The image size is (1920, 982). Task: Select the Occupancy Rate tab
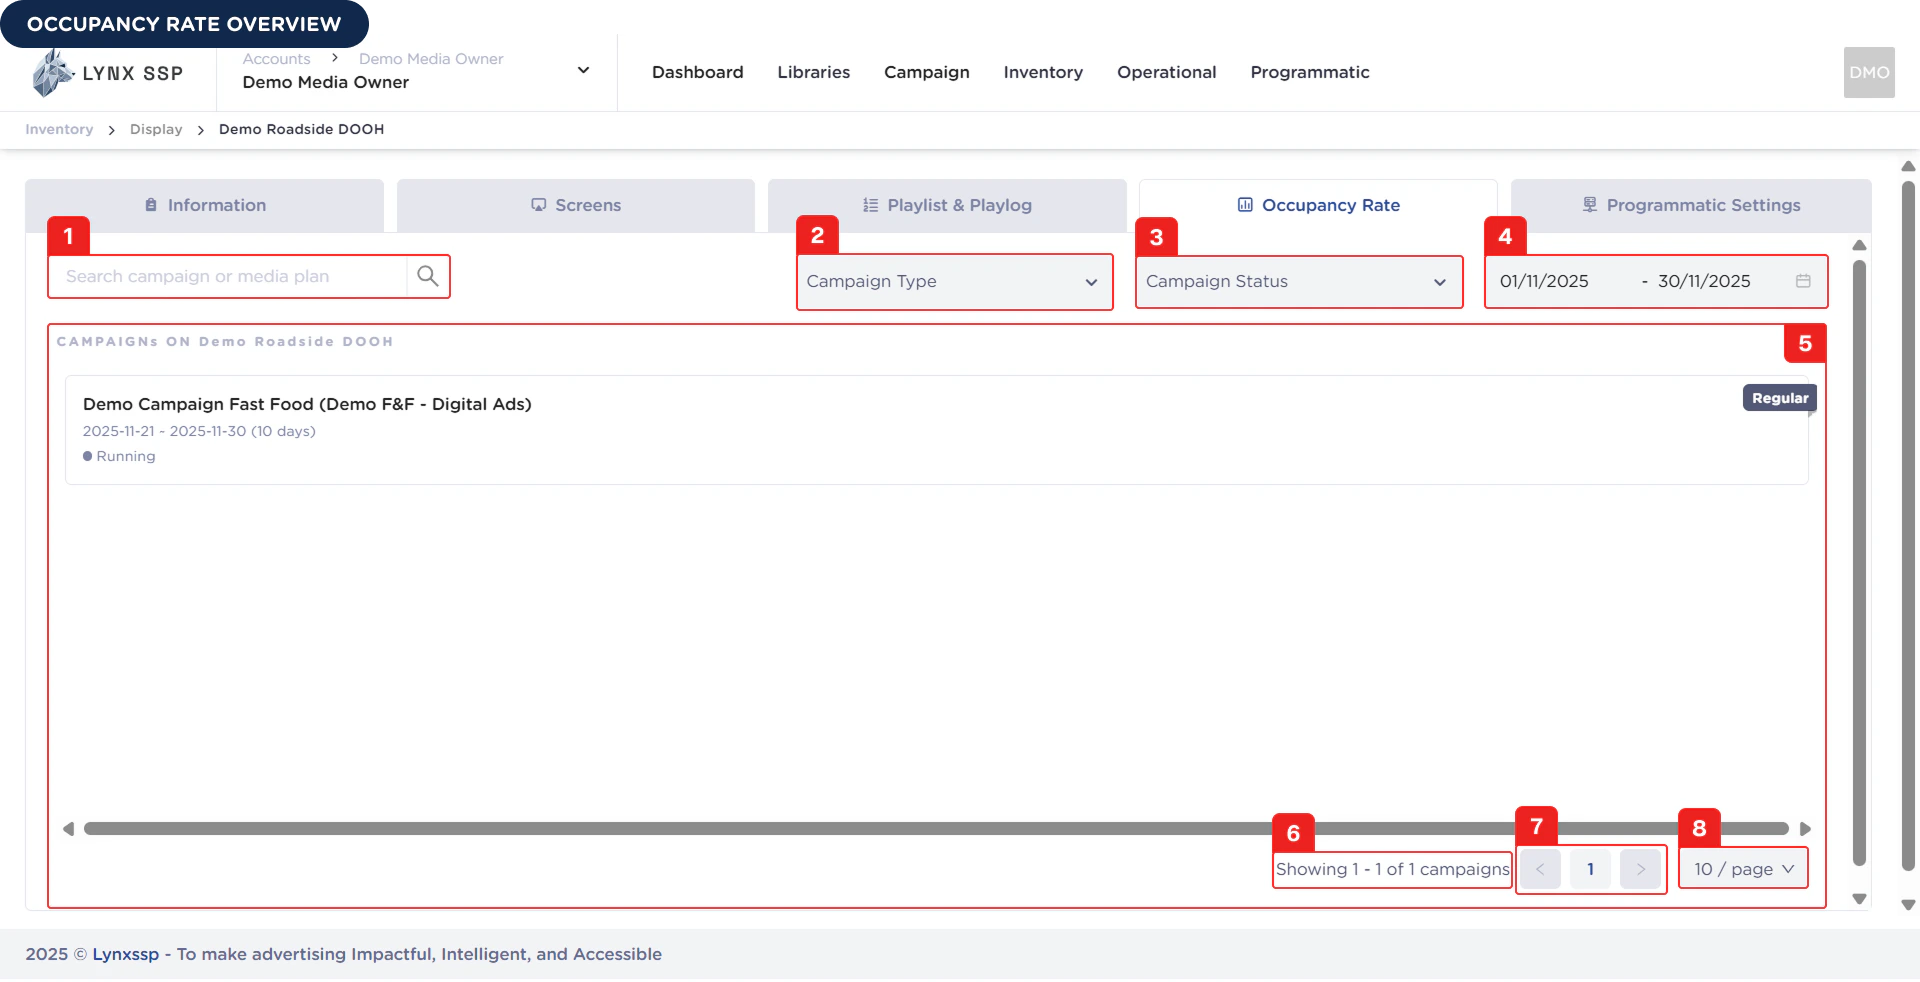pos(1318,205)
